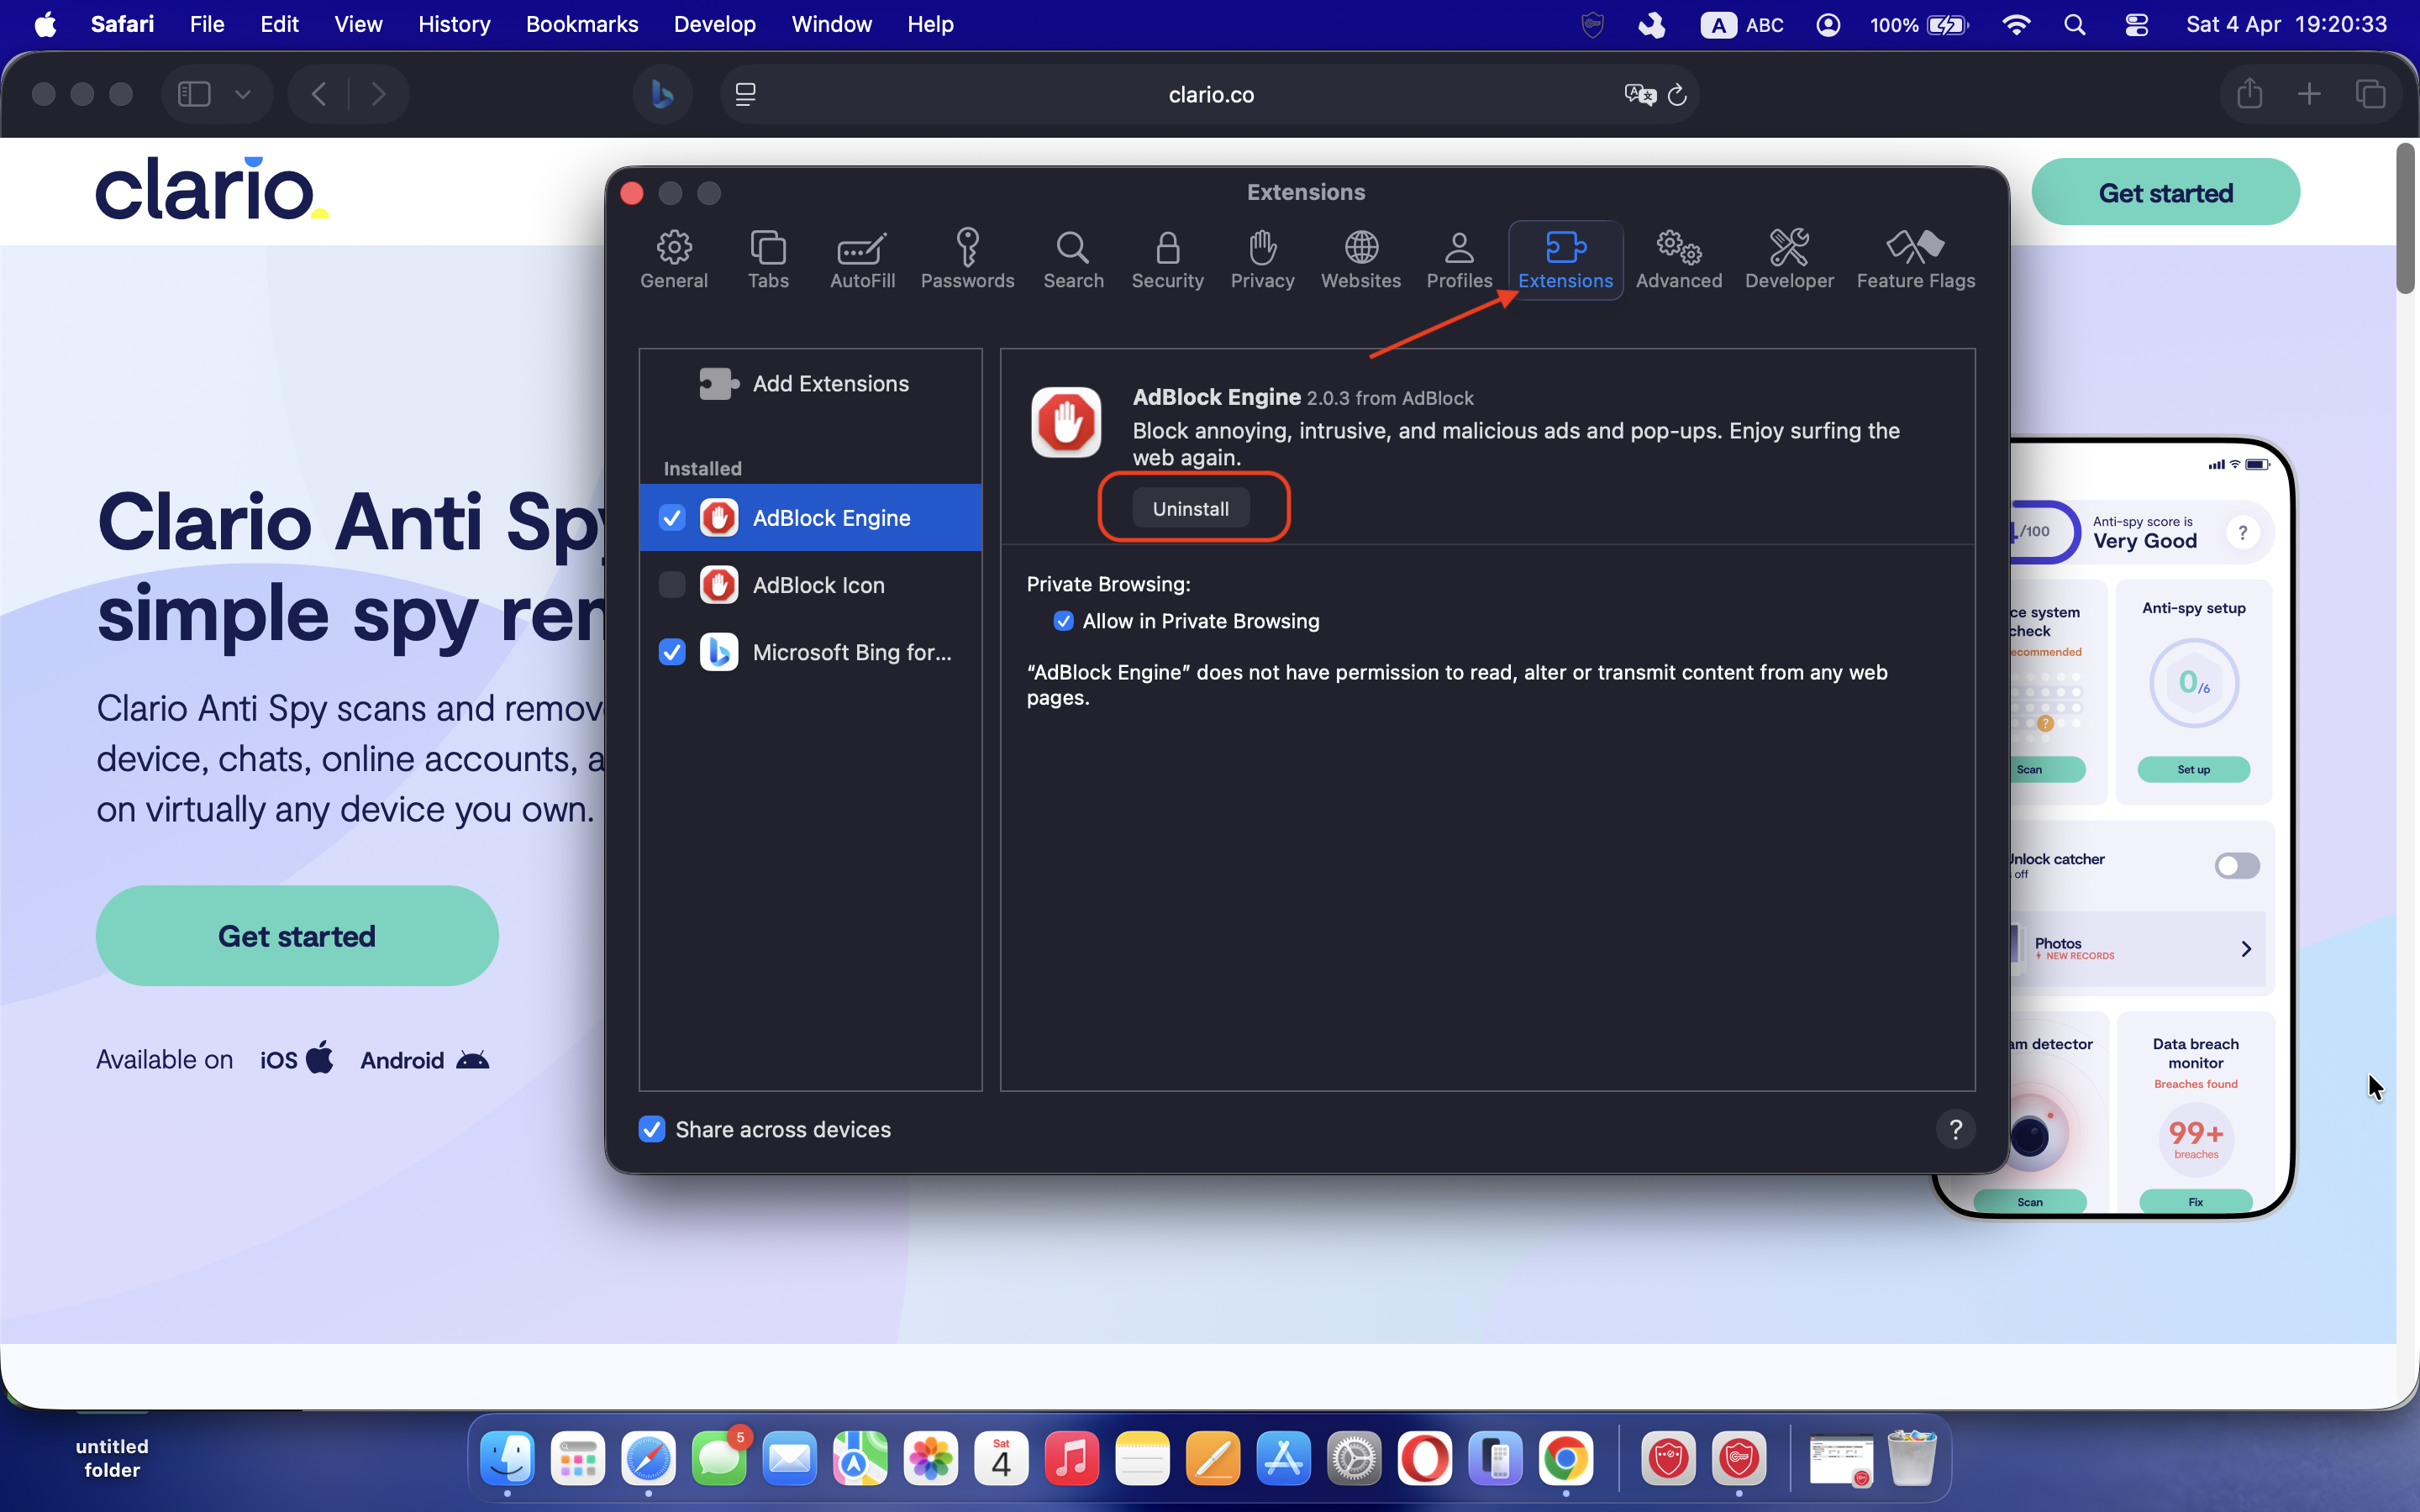Click the Bing extension icon in Safari toolbar
This screenshot has height=1512, width=2420.
pyautogui.click(x=661, y=94)
